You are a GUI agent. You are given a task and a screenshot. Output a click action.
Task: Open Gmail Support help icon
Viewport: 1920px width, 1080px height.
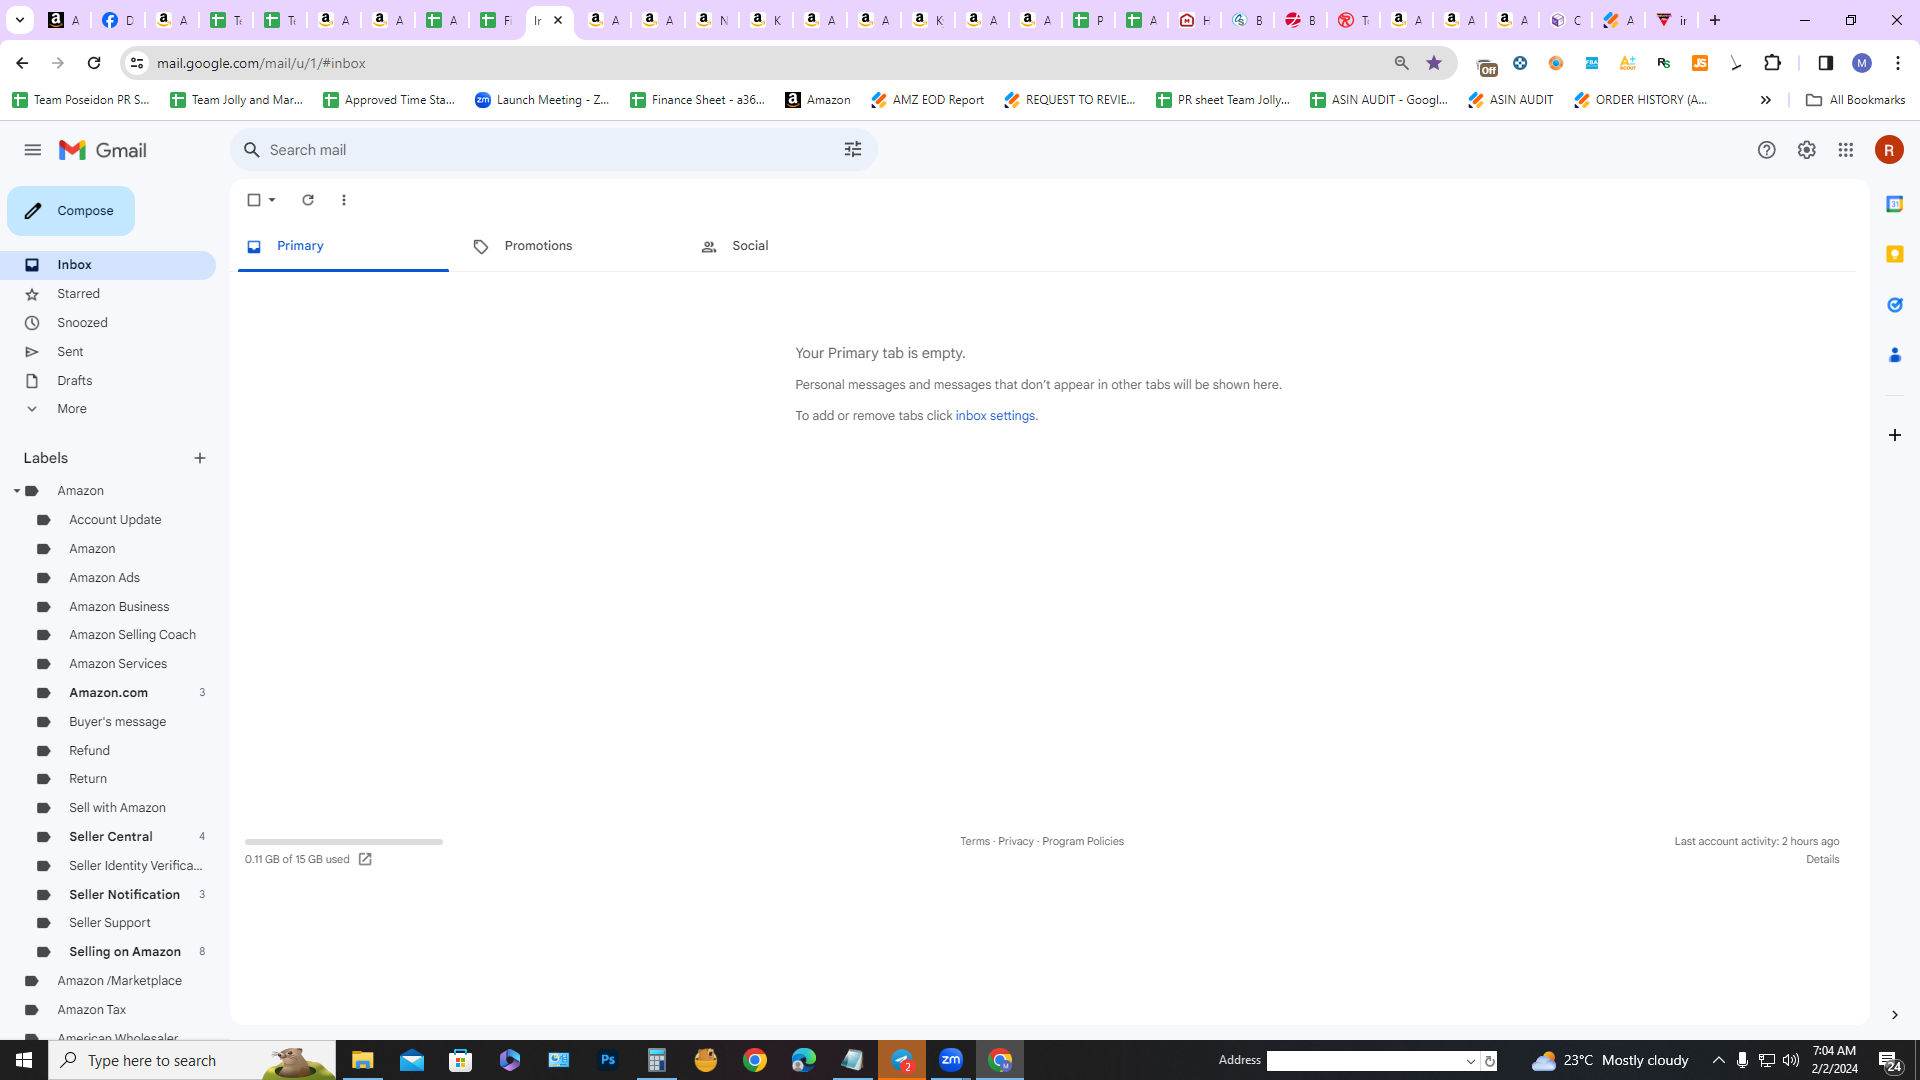[x=1767, y=150]
